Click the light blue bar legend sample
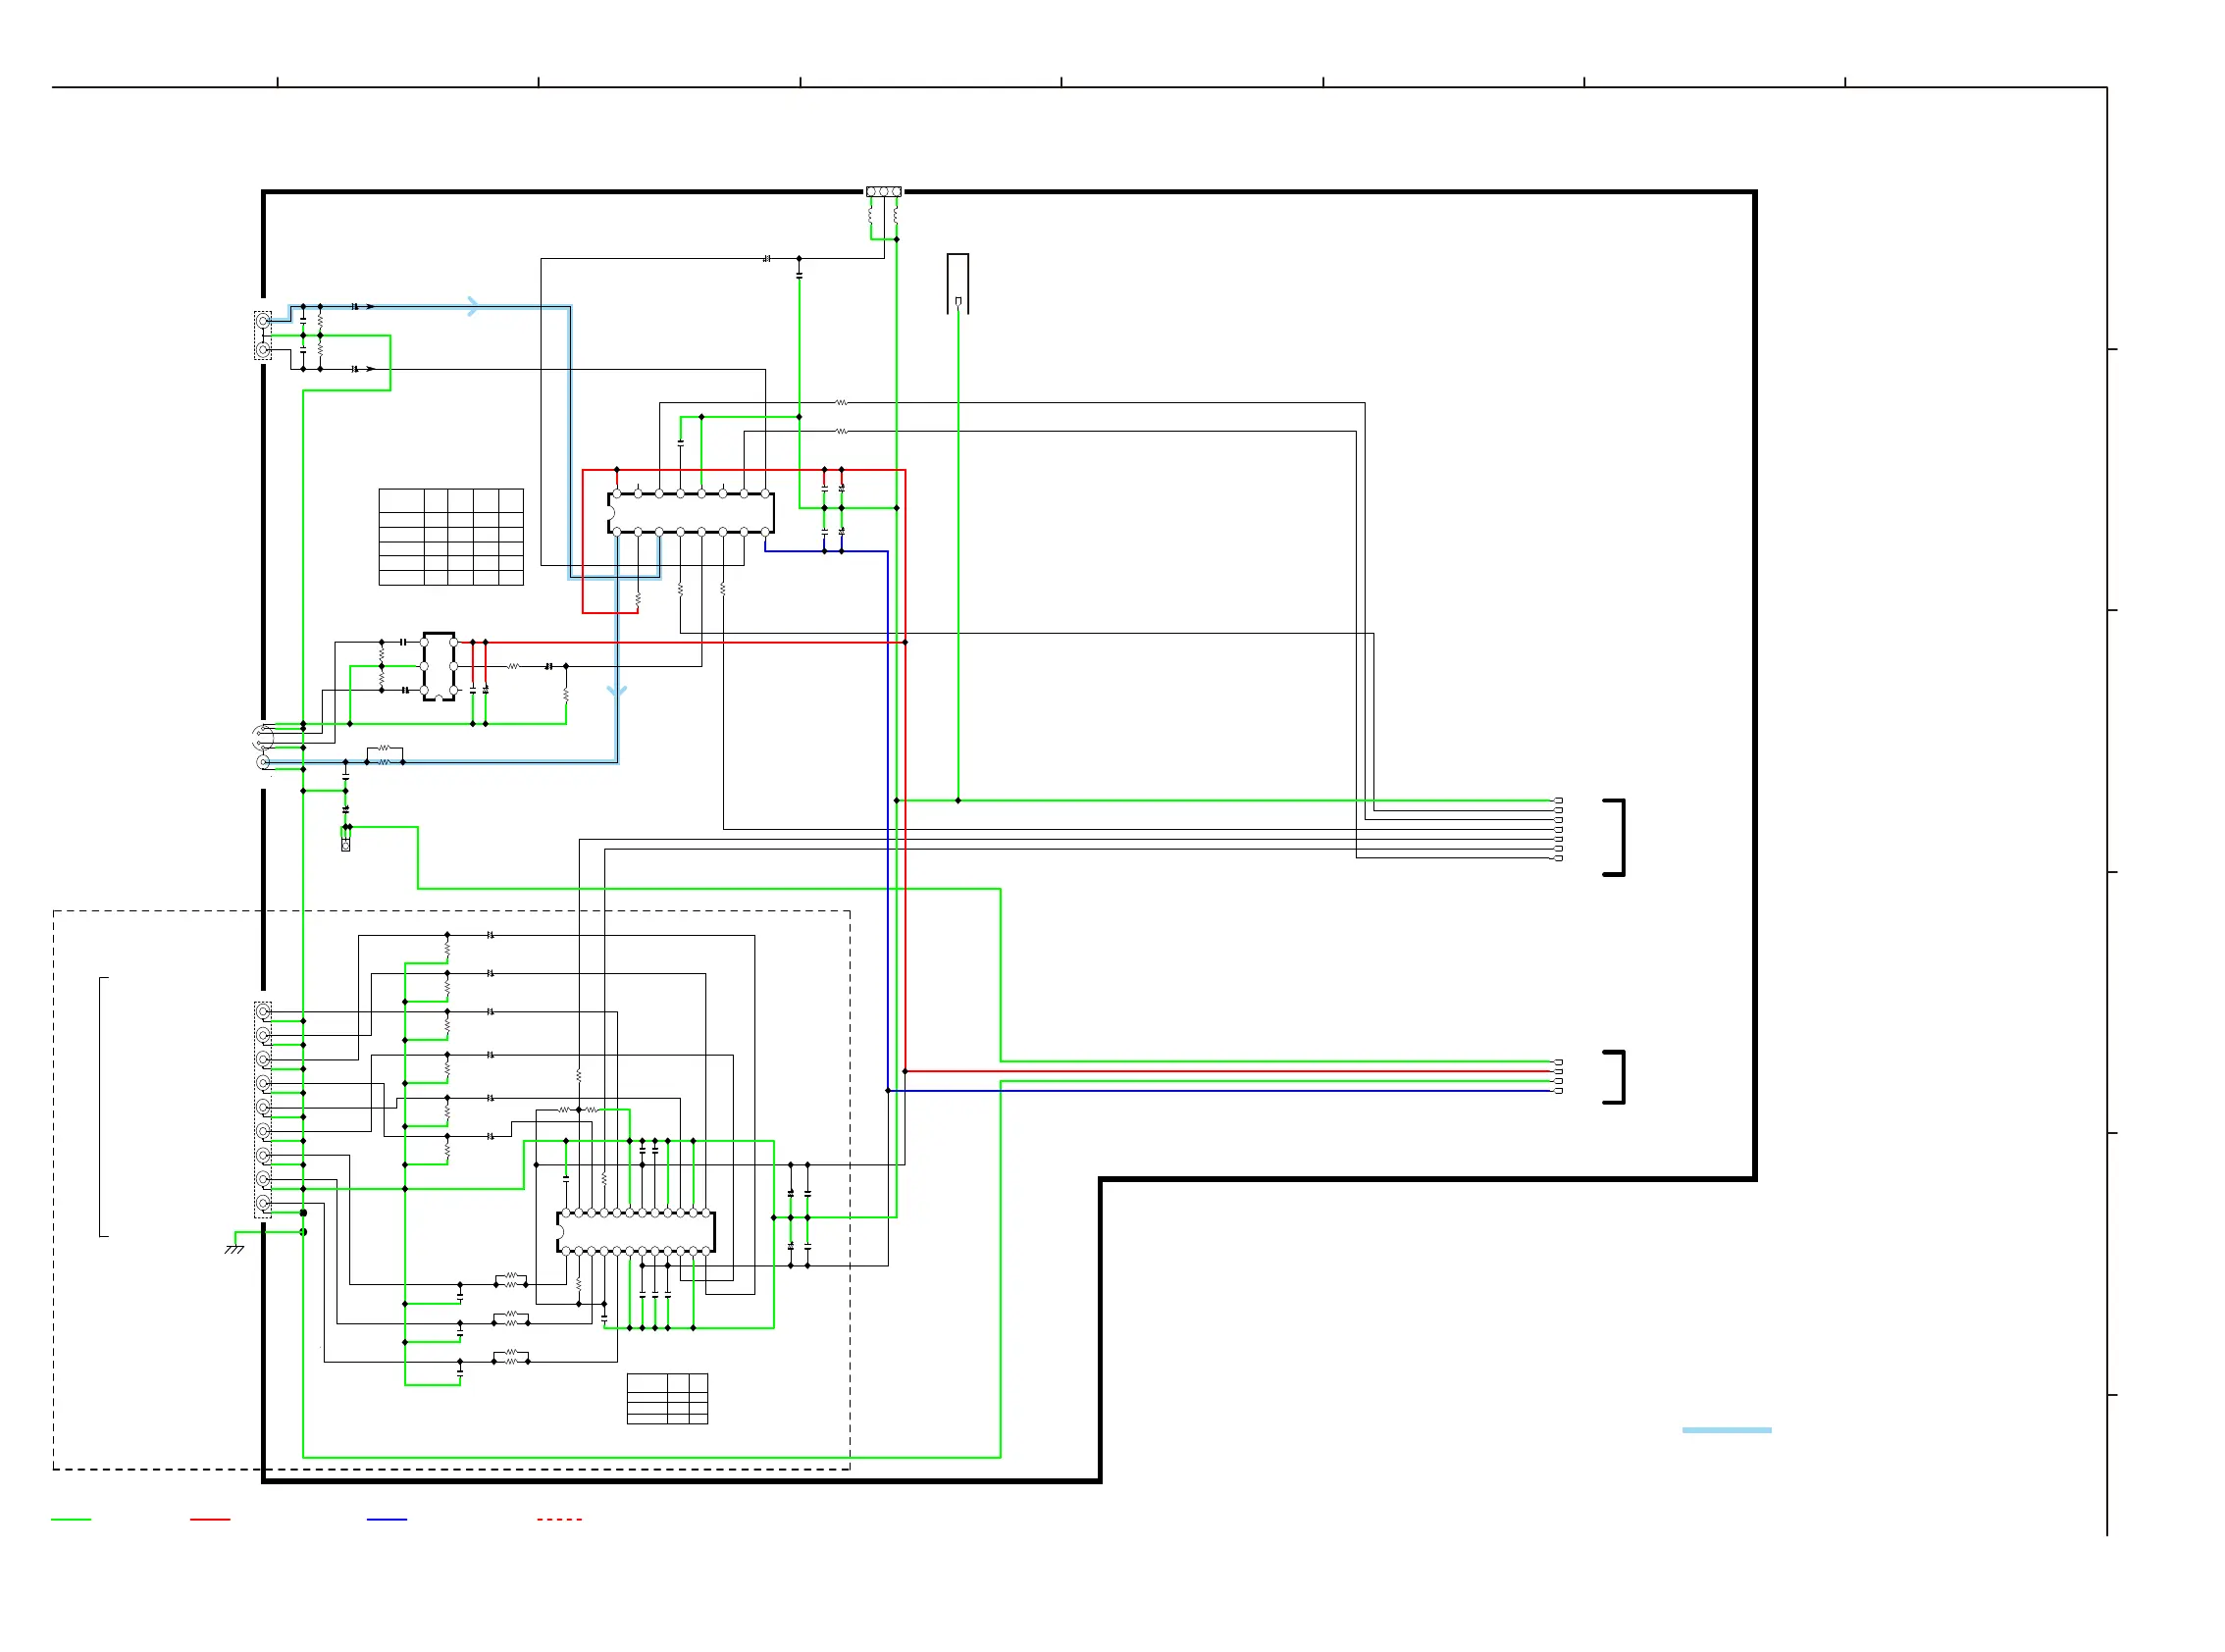The height and width of the screenshot is (1652, 2225). click(1726, 1430)
